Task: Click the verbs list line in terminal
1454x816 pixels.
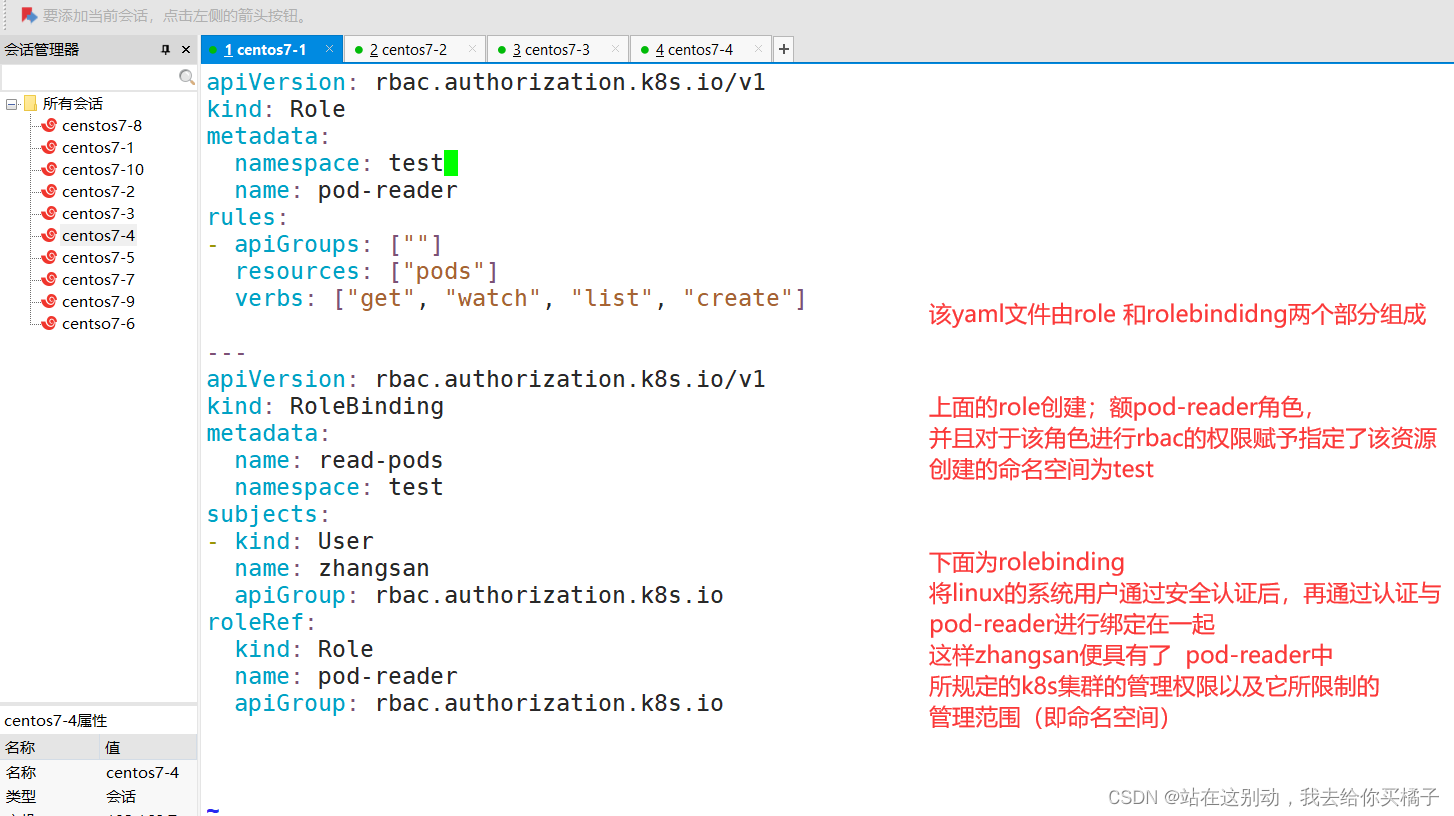Action: coord(520,298)
